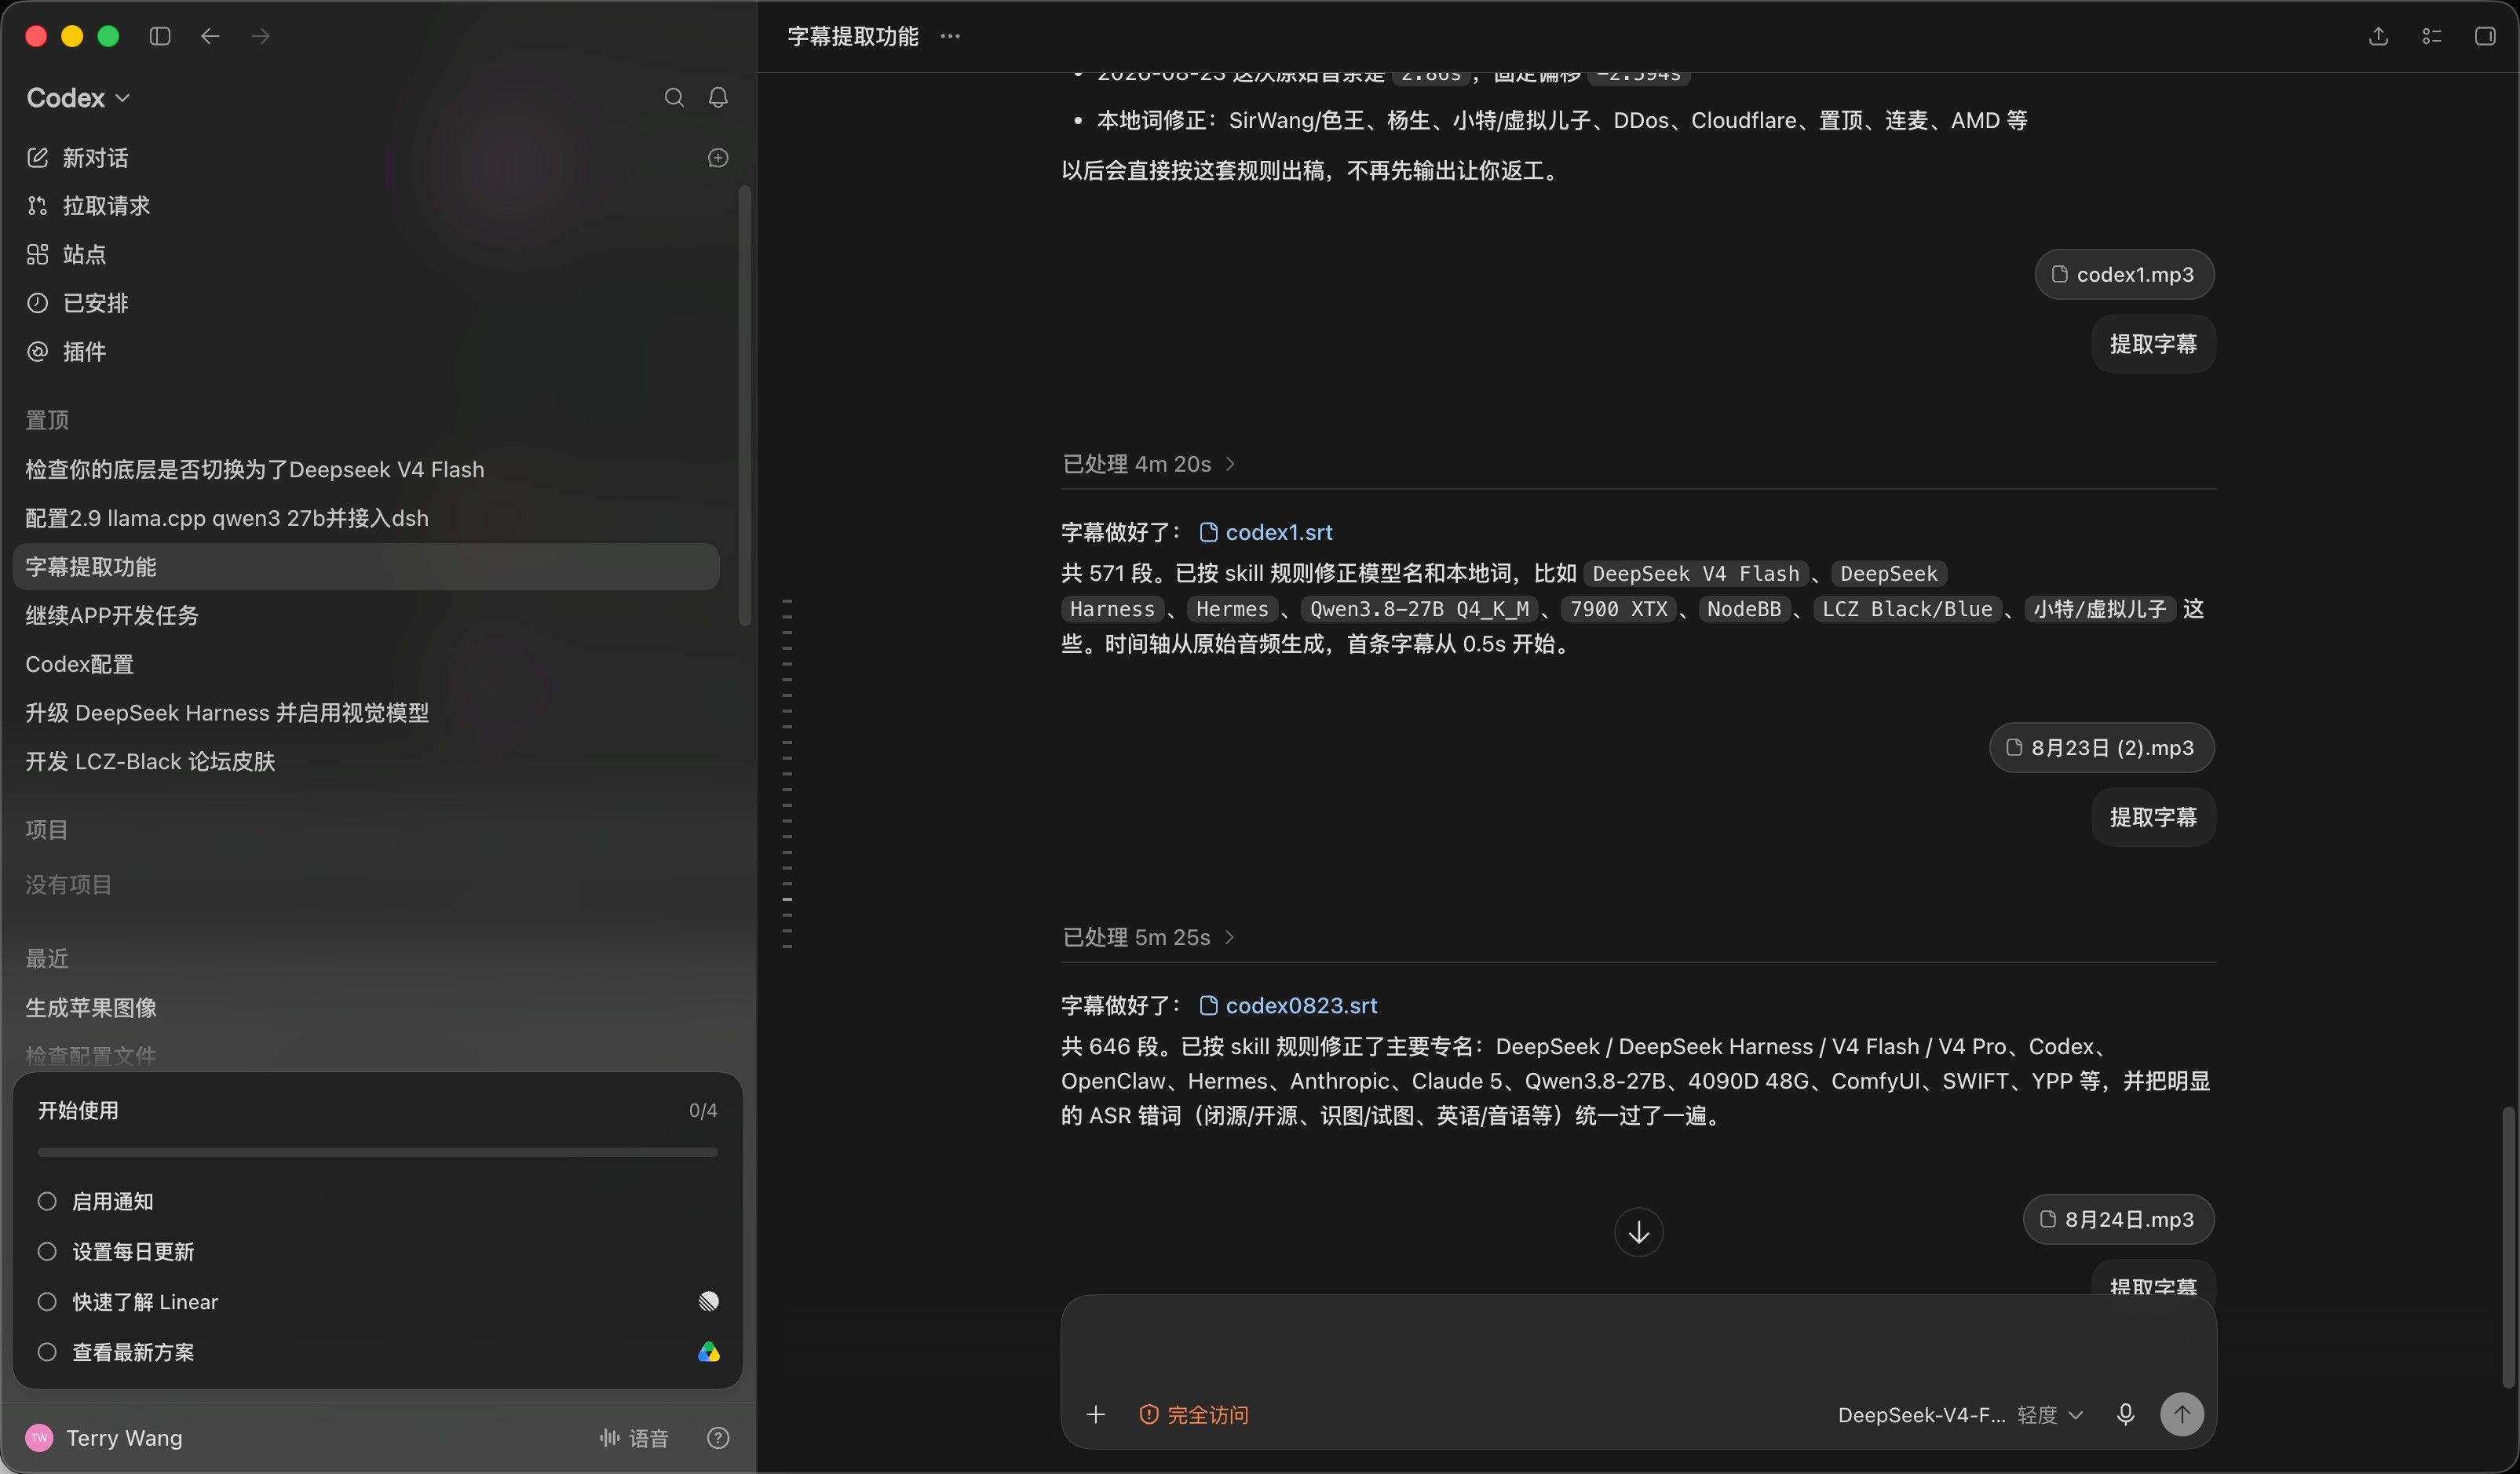Click the 项目 section heading

tap(47, 829)
